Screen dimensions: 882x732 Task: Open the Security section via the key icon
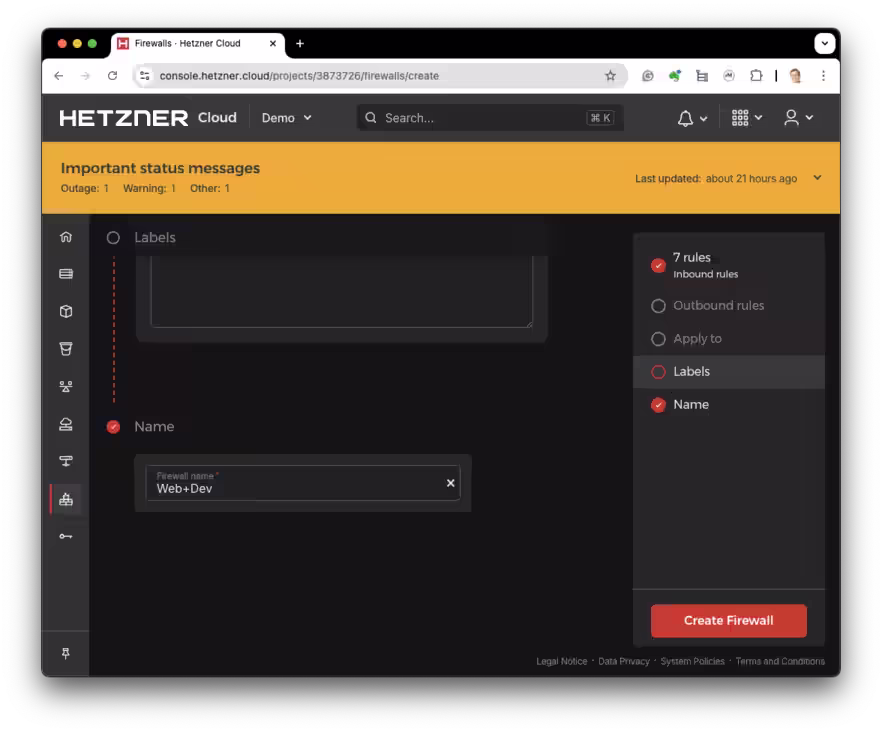click(x=65, y=535)
